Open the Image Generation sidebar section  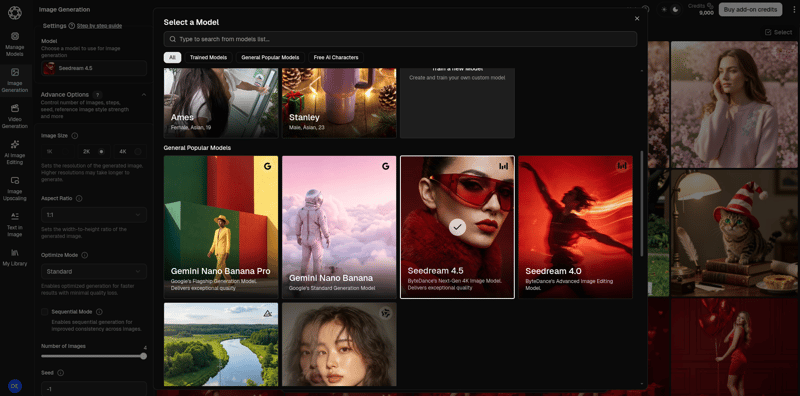[15, 80]
